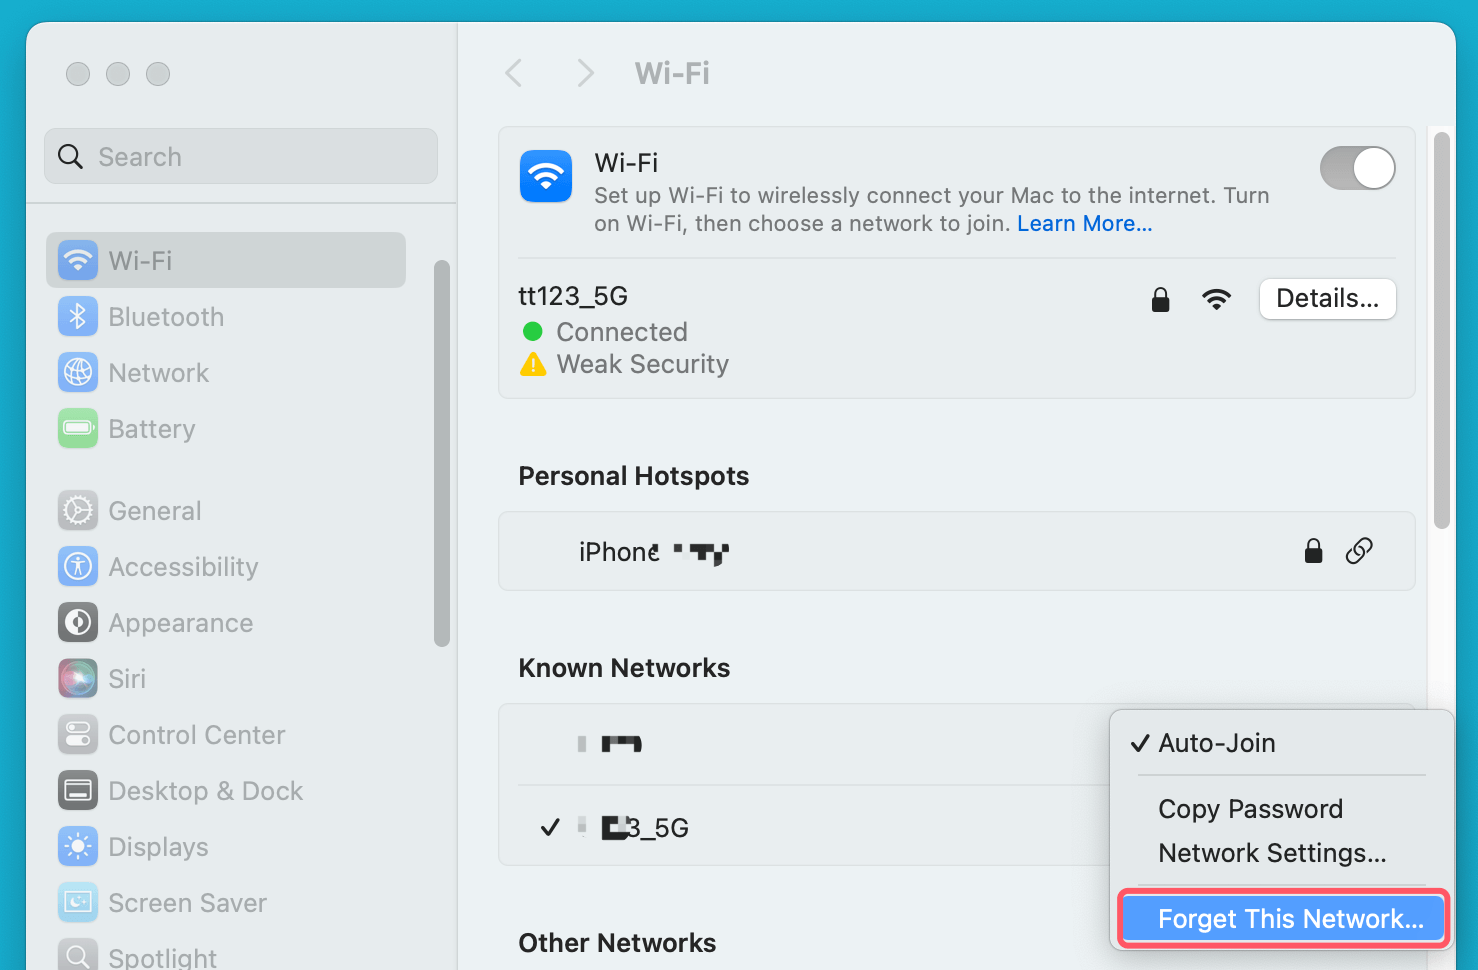Open Bluetooth settings from the sidebar

click(166, 316)
